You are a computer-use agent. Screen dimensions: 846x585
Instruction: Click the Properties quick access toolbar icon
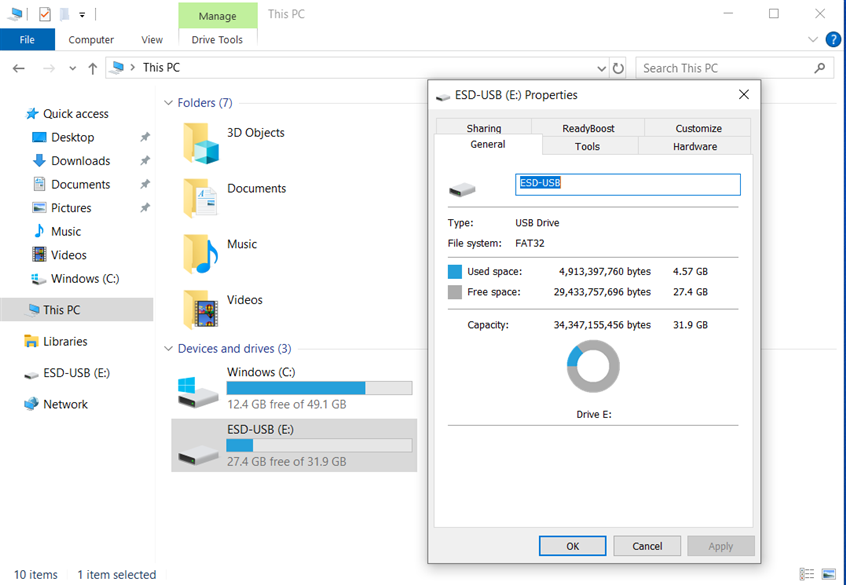[45, 14]
